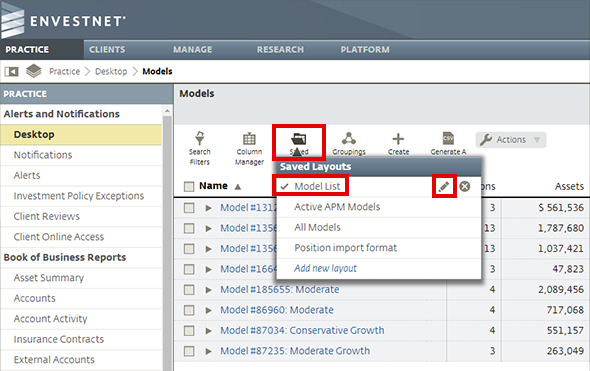Expand the row with assets 1,037,421
This screenshot has height=371, width=590.
(208, 249)
